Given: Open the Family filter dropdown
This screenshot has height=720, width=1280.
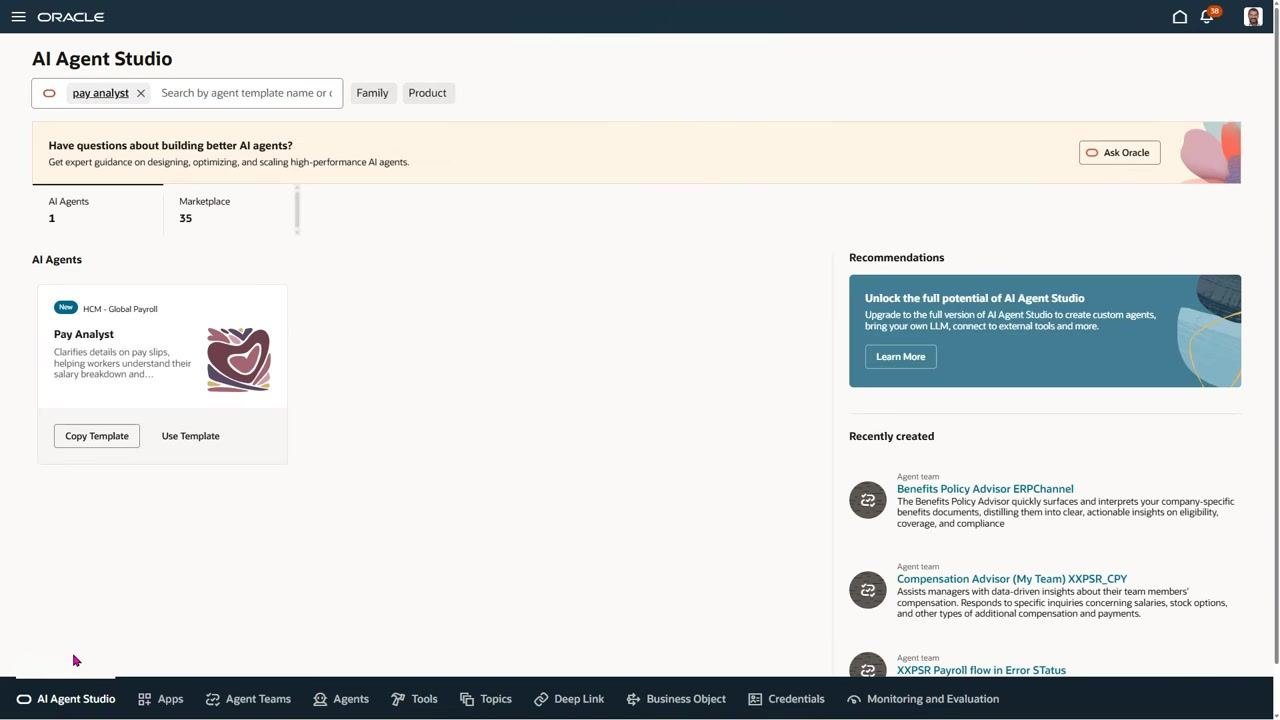Looking at the screenshot, I should pos(372,93).
